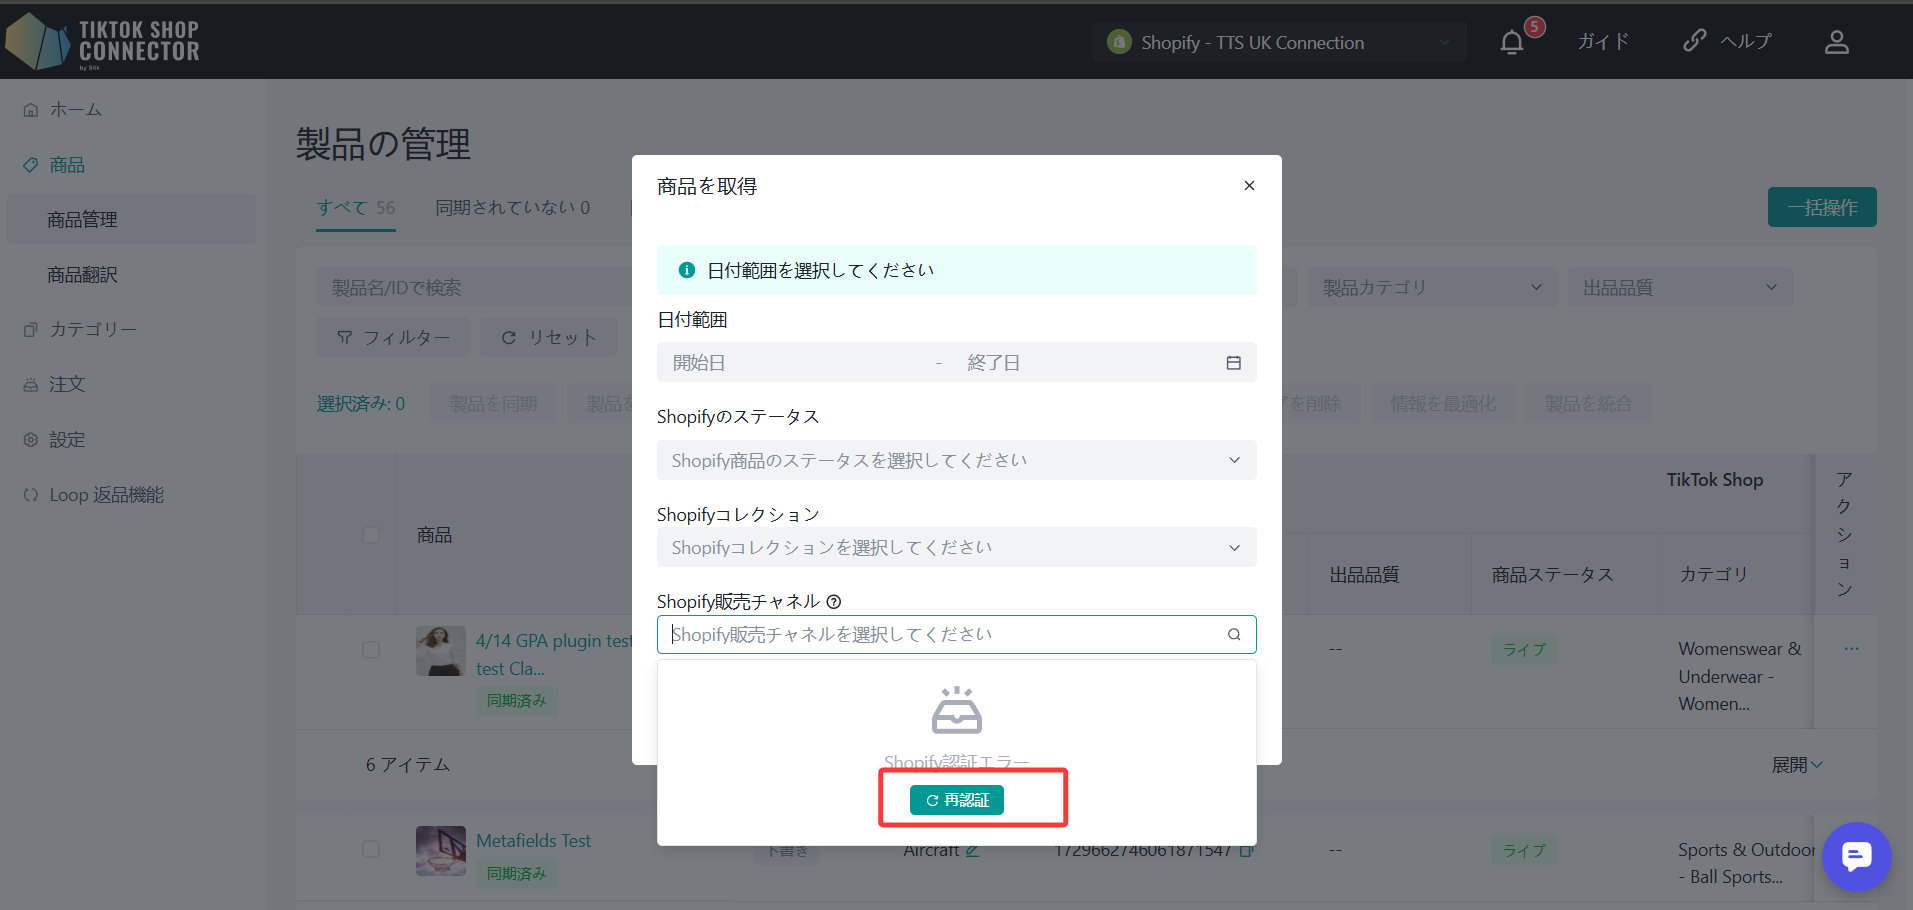Click the 開始日 start date field
Image resolution: width=1913 pixels, height=910 pixels.
pyautogui.click(x=790, y=363)
